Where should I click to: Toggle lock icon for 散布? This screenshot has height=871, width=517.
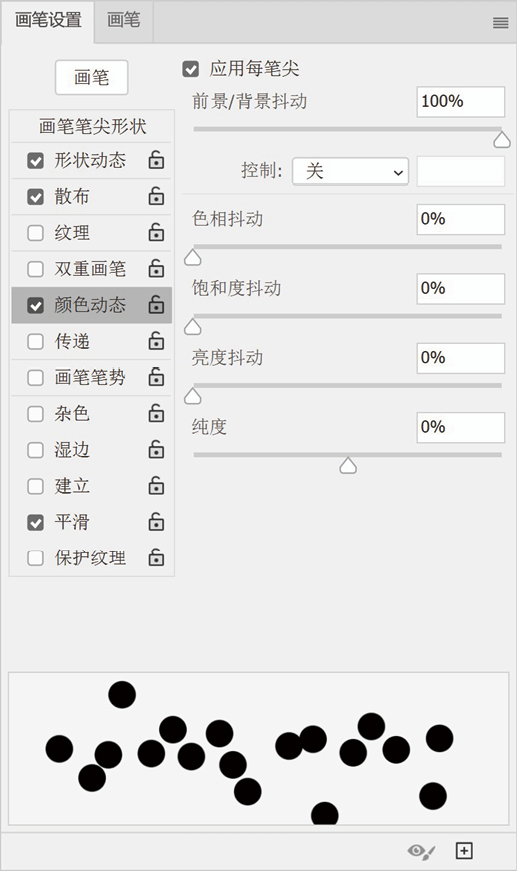tap(156, 196)
